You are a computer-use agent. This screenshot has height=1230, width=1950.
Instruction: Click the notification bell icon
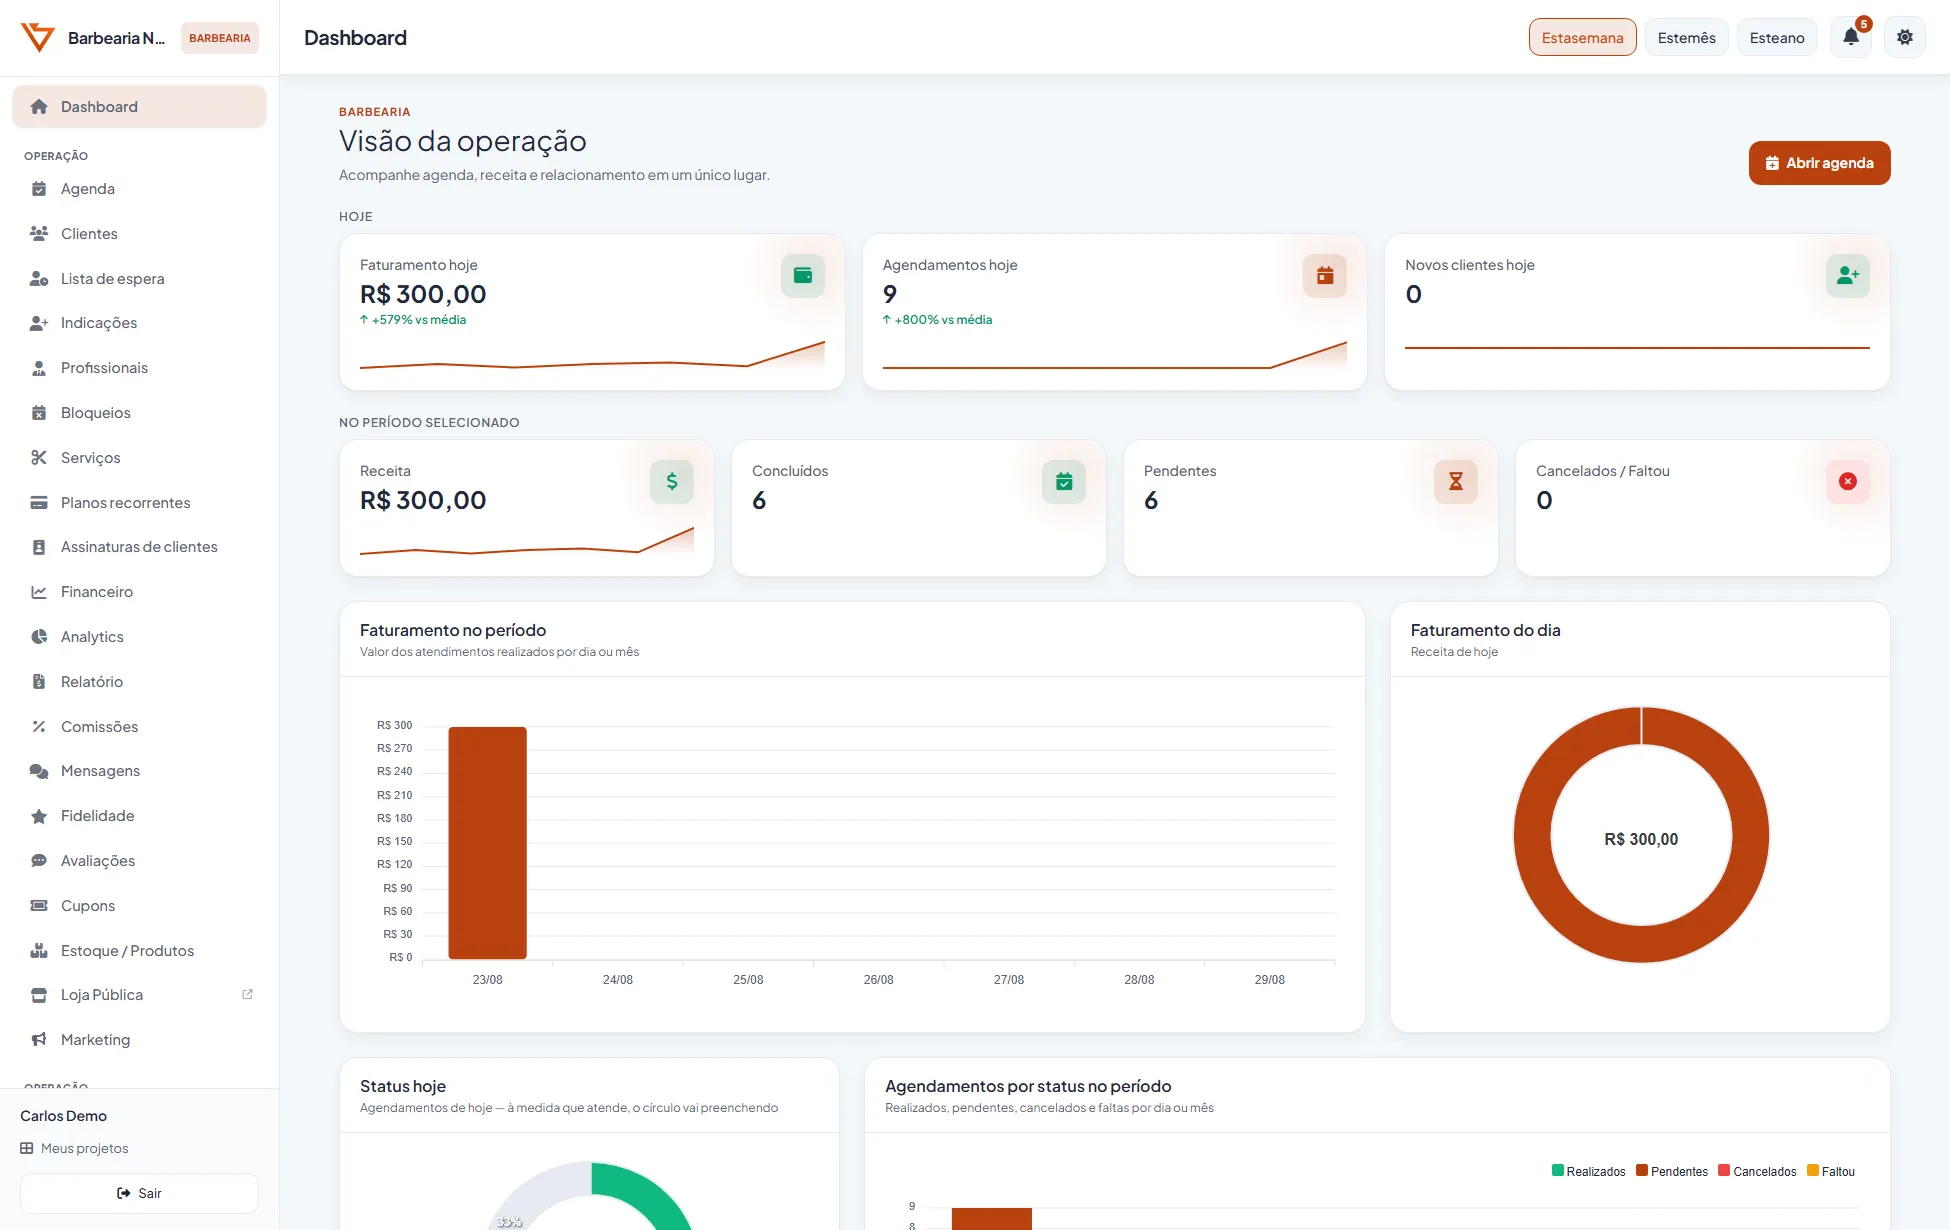tap(1851, 38)
